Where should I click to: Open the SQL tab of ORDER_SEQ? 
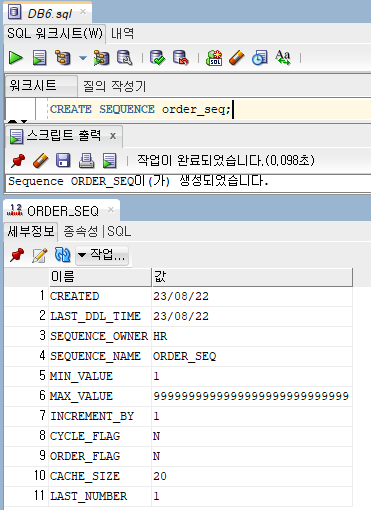coord(119,231)
